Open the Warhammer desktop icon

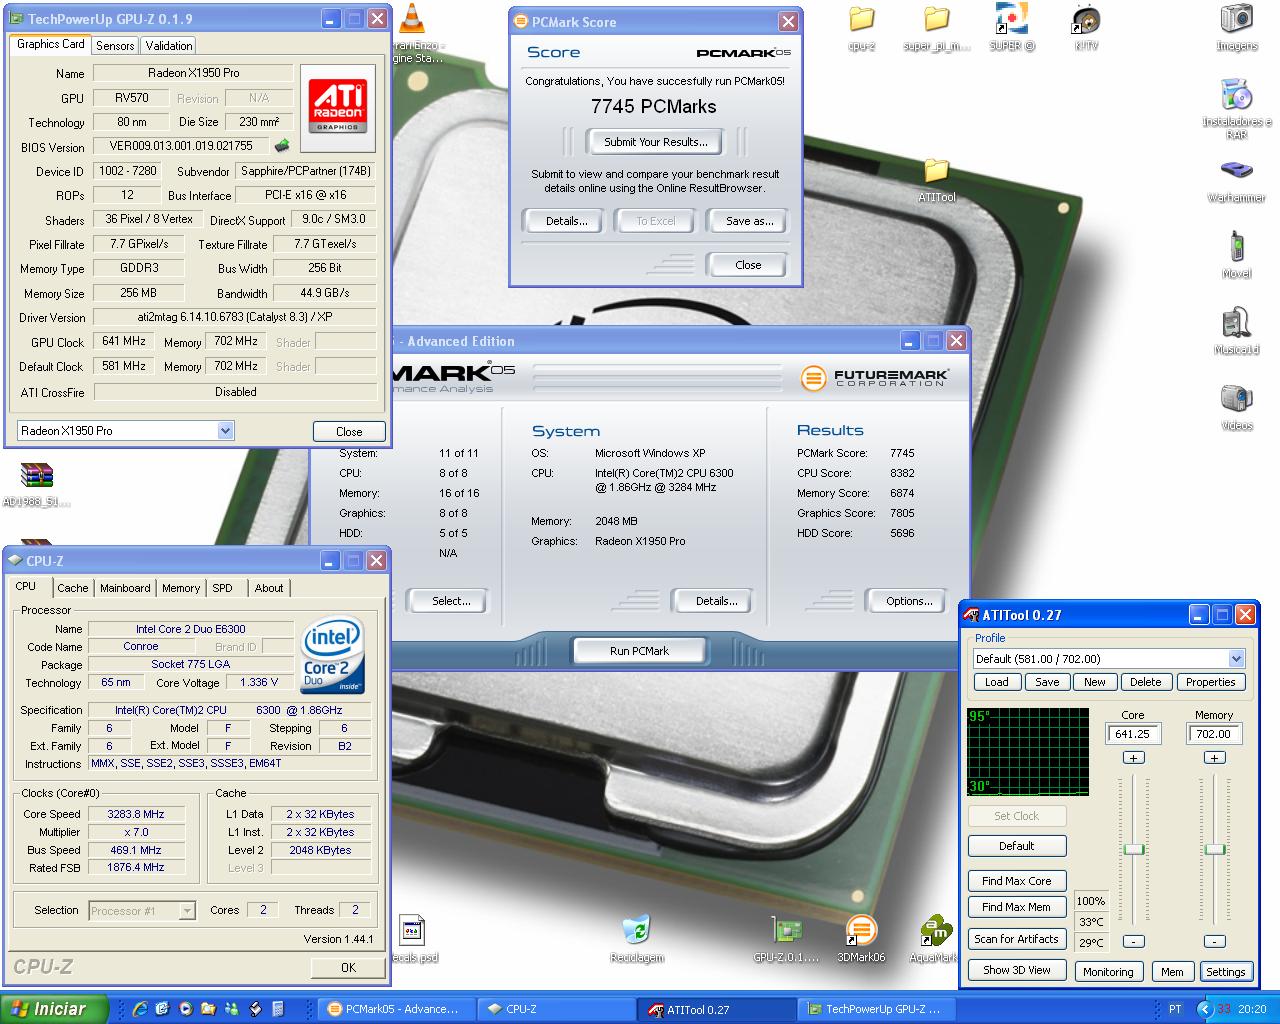pyautogui.click(x=1237, y=178)
